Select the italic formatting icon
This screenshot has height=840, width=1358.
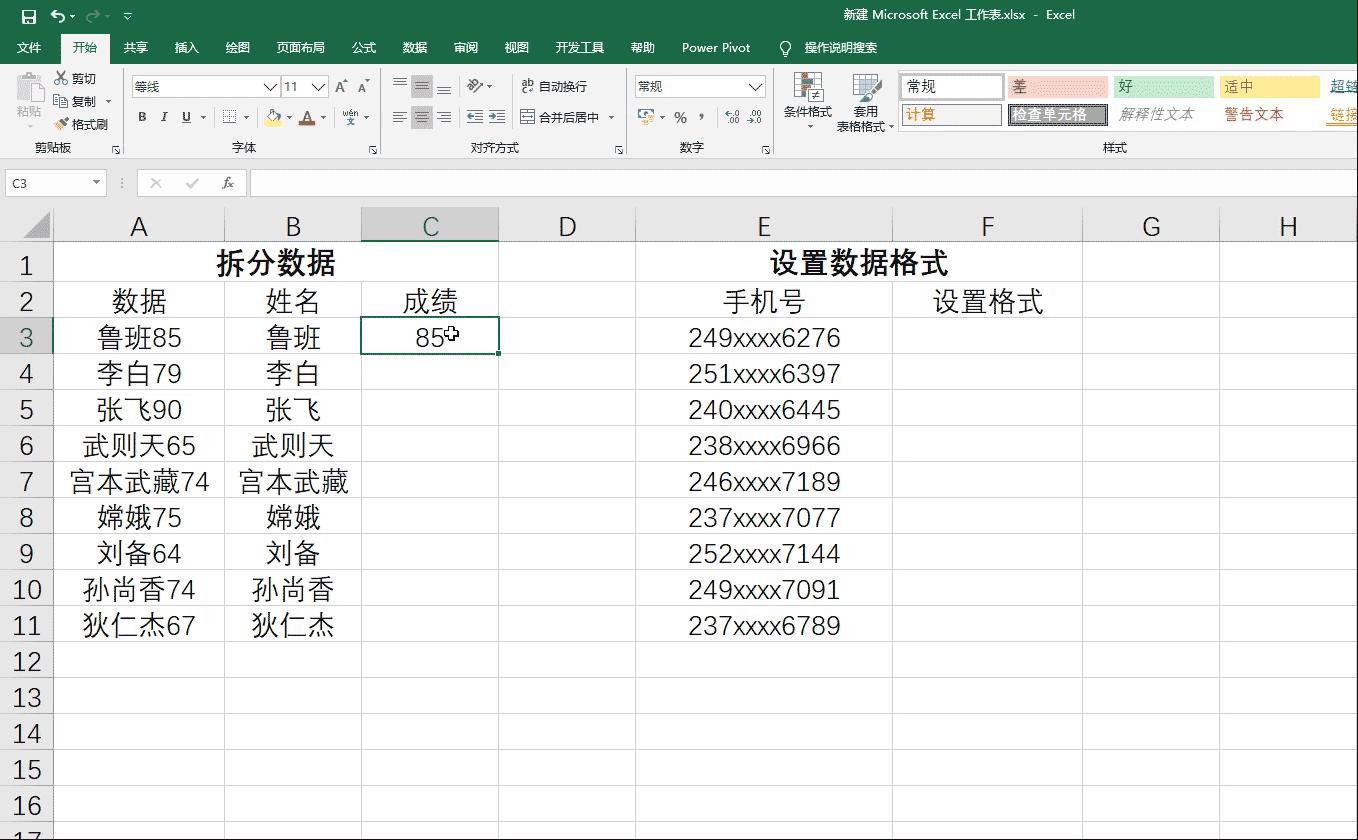165,117
